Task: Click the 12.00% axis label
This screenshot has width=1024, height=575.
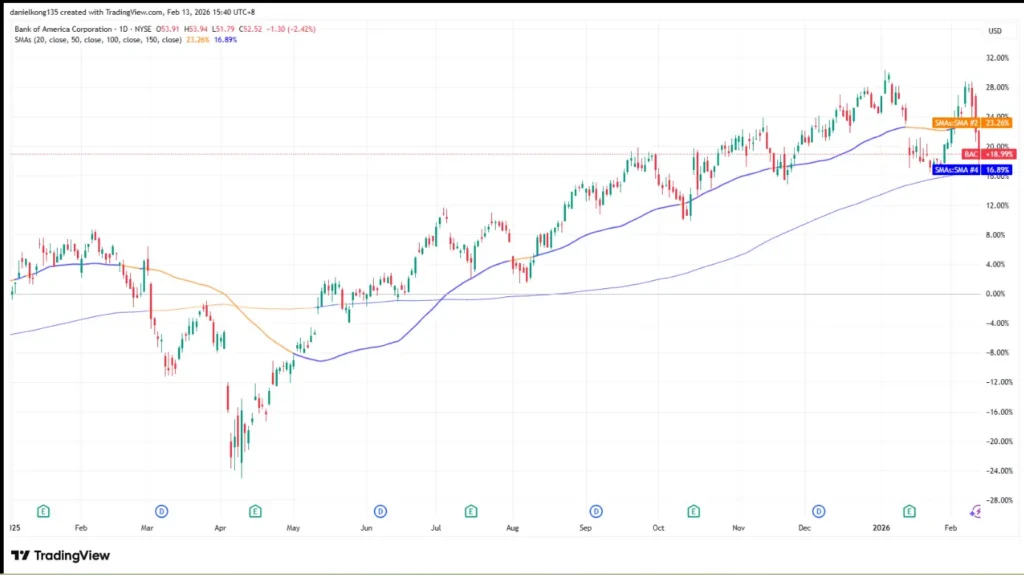Action: pyautogui.click(x=997, y=206)
